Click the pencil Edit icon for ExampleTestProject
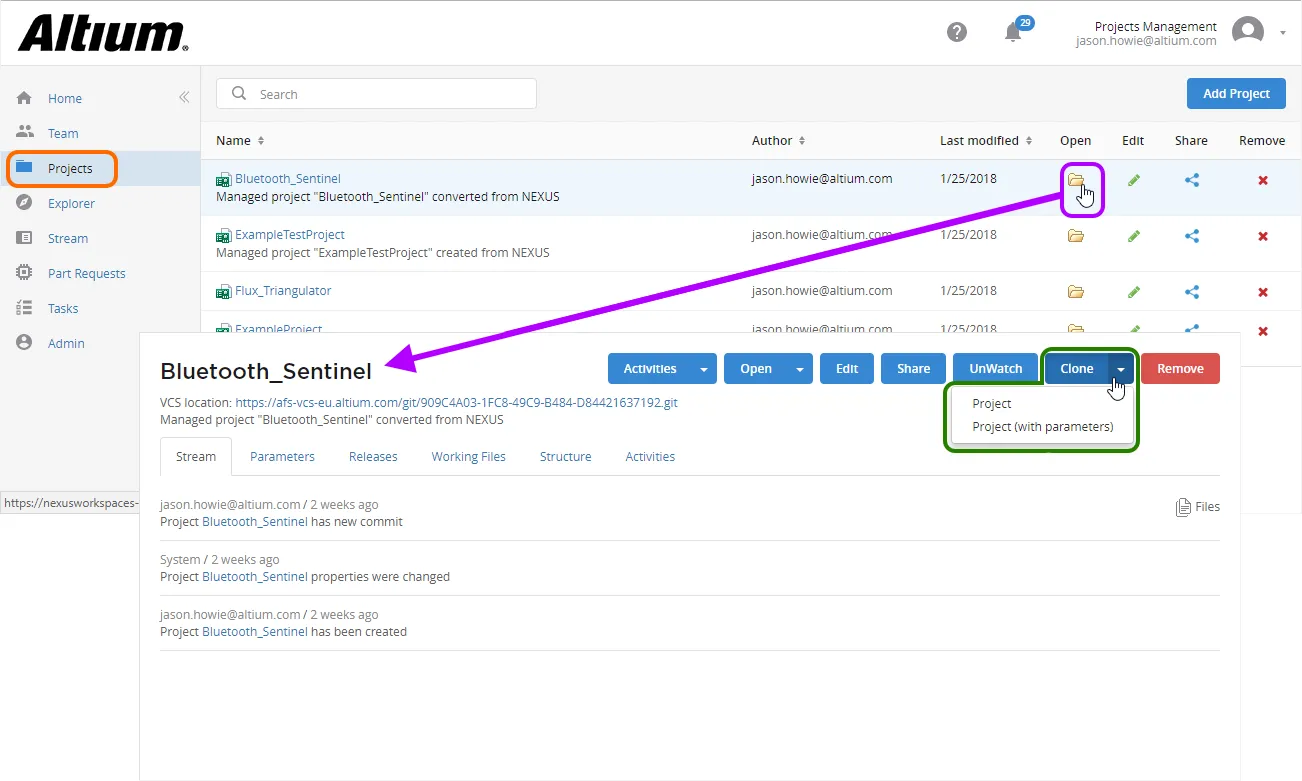Screen dimensions: 1302x781 (x=1133, y=236)
